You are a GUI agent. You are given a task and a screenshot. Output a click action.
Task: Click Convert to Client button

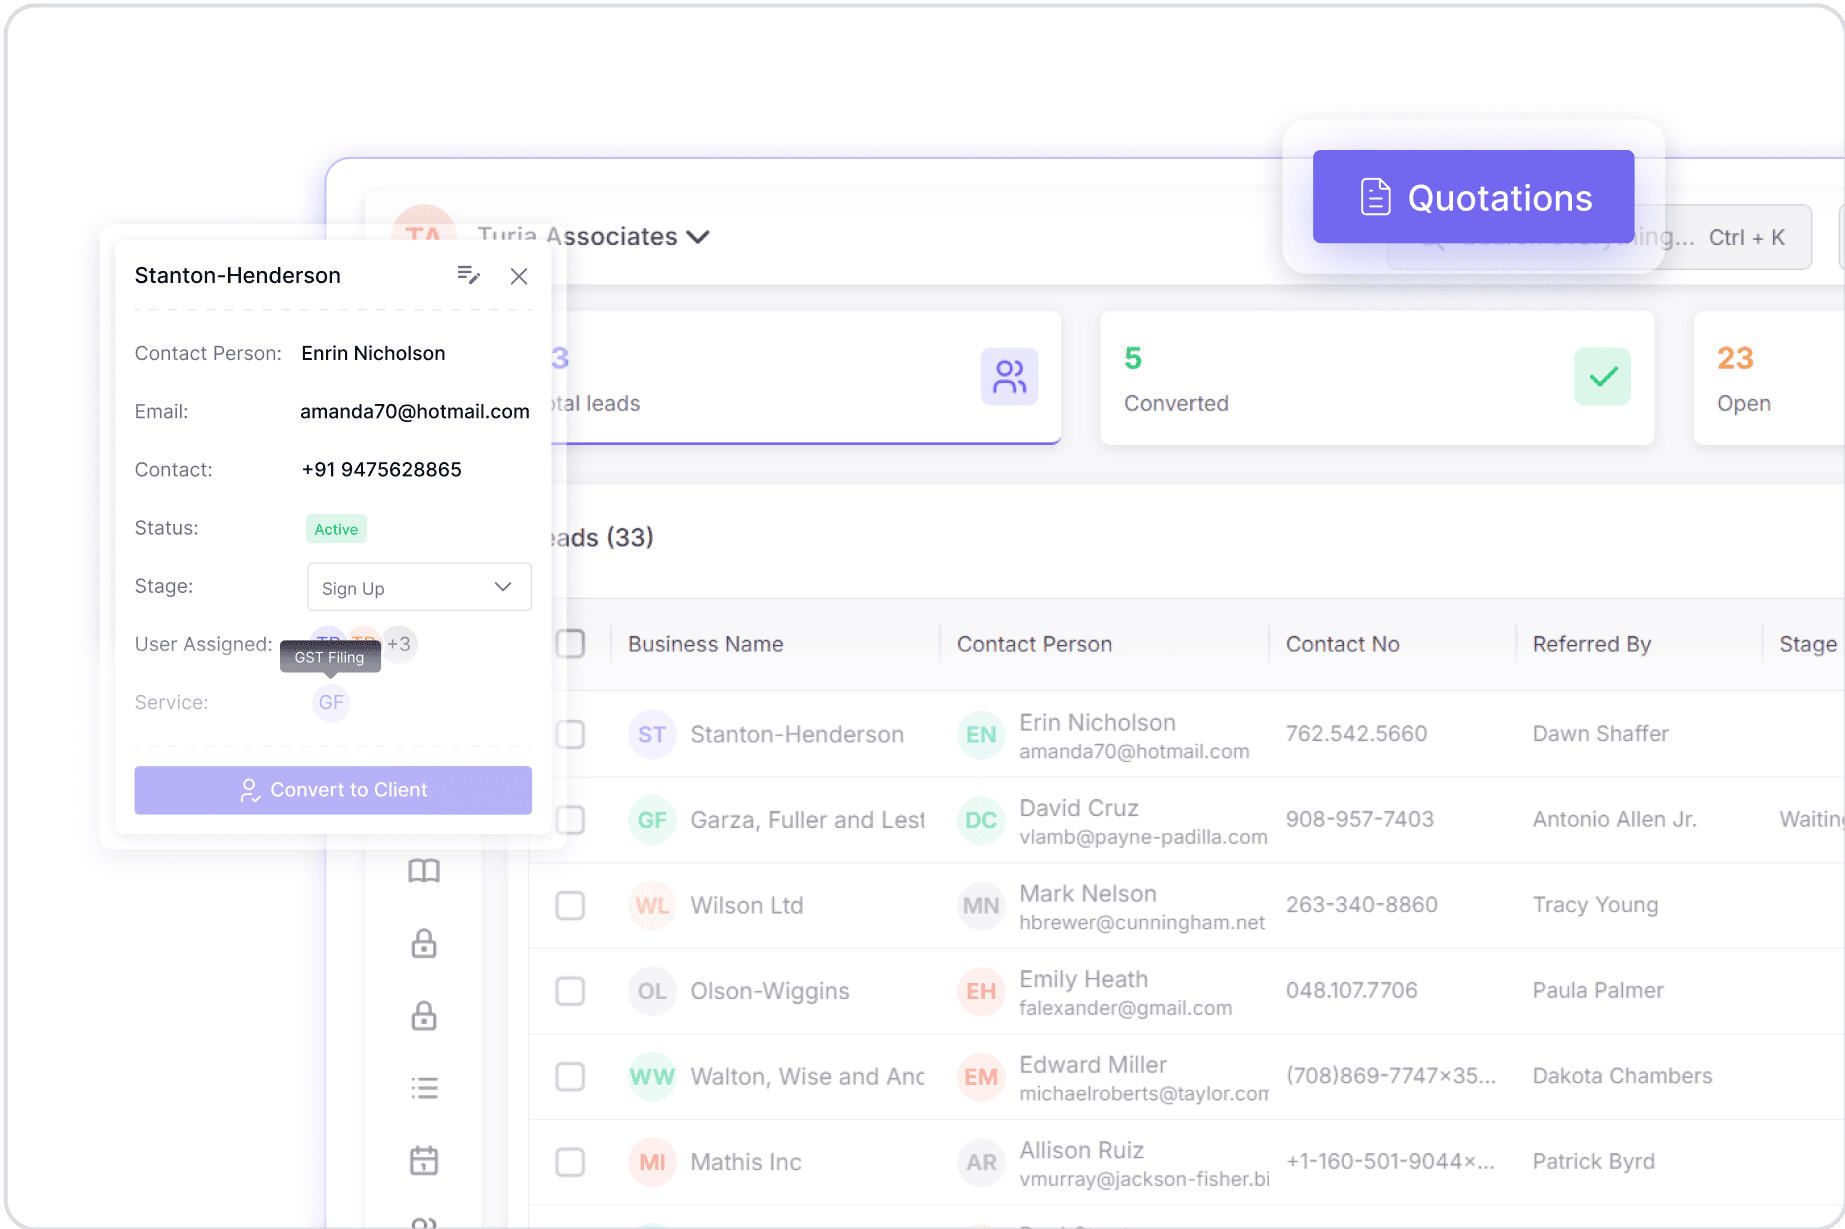point(333,790)
